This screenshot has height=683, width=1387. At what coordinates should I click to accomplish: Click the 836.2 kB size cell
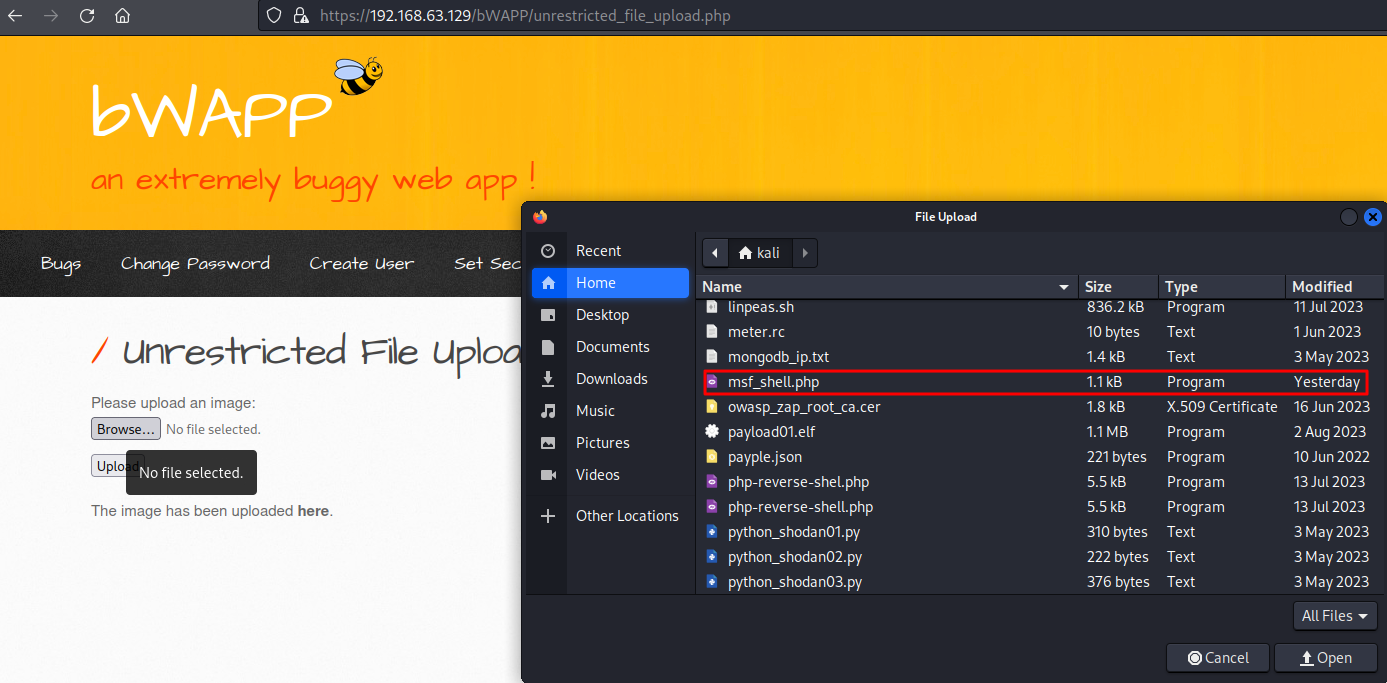pyautogui.click(x=1116, y=307)
